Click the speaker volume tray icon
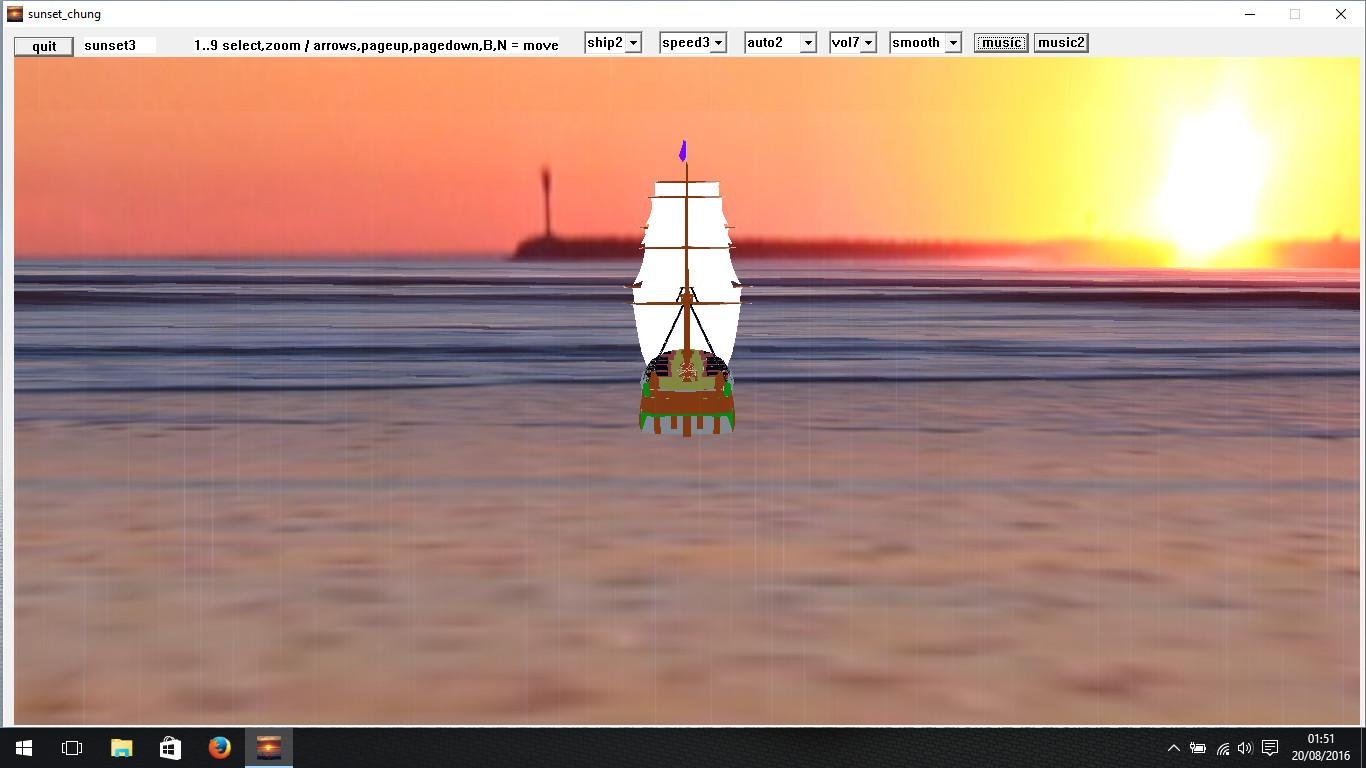Viewport: 1366px width, 768px height. [x=1245, y=748]
